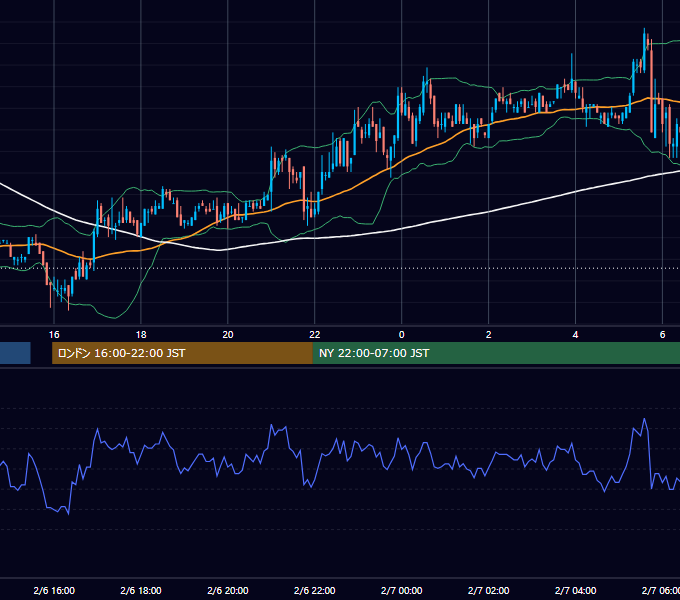The height and width of the screenshot is (600, 680).
Task: Click the 0 hour axis label
Action: [x=402, y=335]
